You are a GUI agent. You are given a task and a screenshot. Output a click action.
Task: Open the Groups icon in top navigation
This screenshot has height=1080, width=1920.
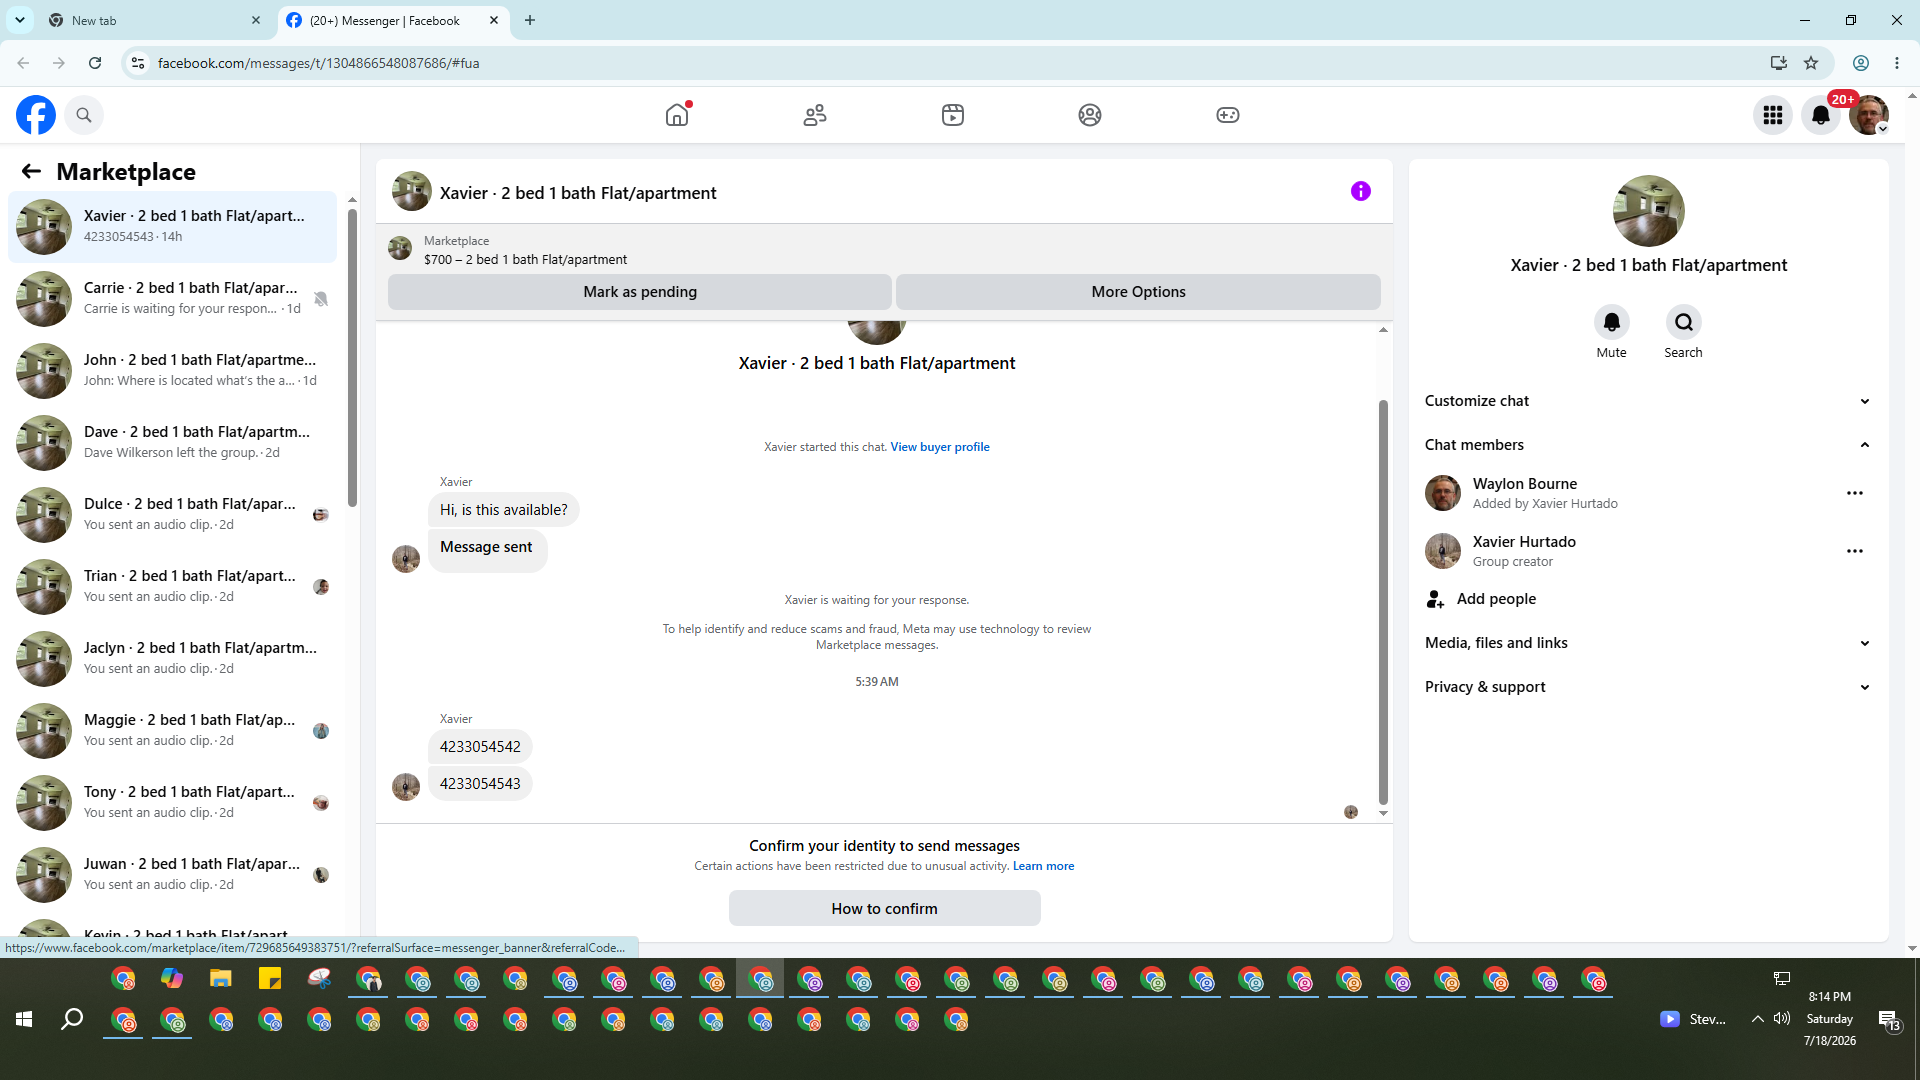(x=1090, y=115)
